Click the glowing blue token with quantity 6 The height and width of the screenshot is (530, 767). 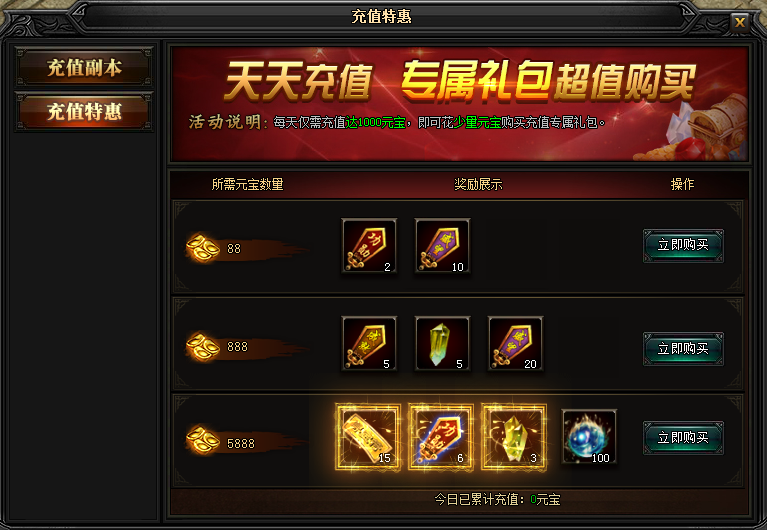(441, 437)
